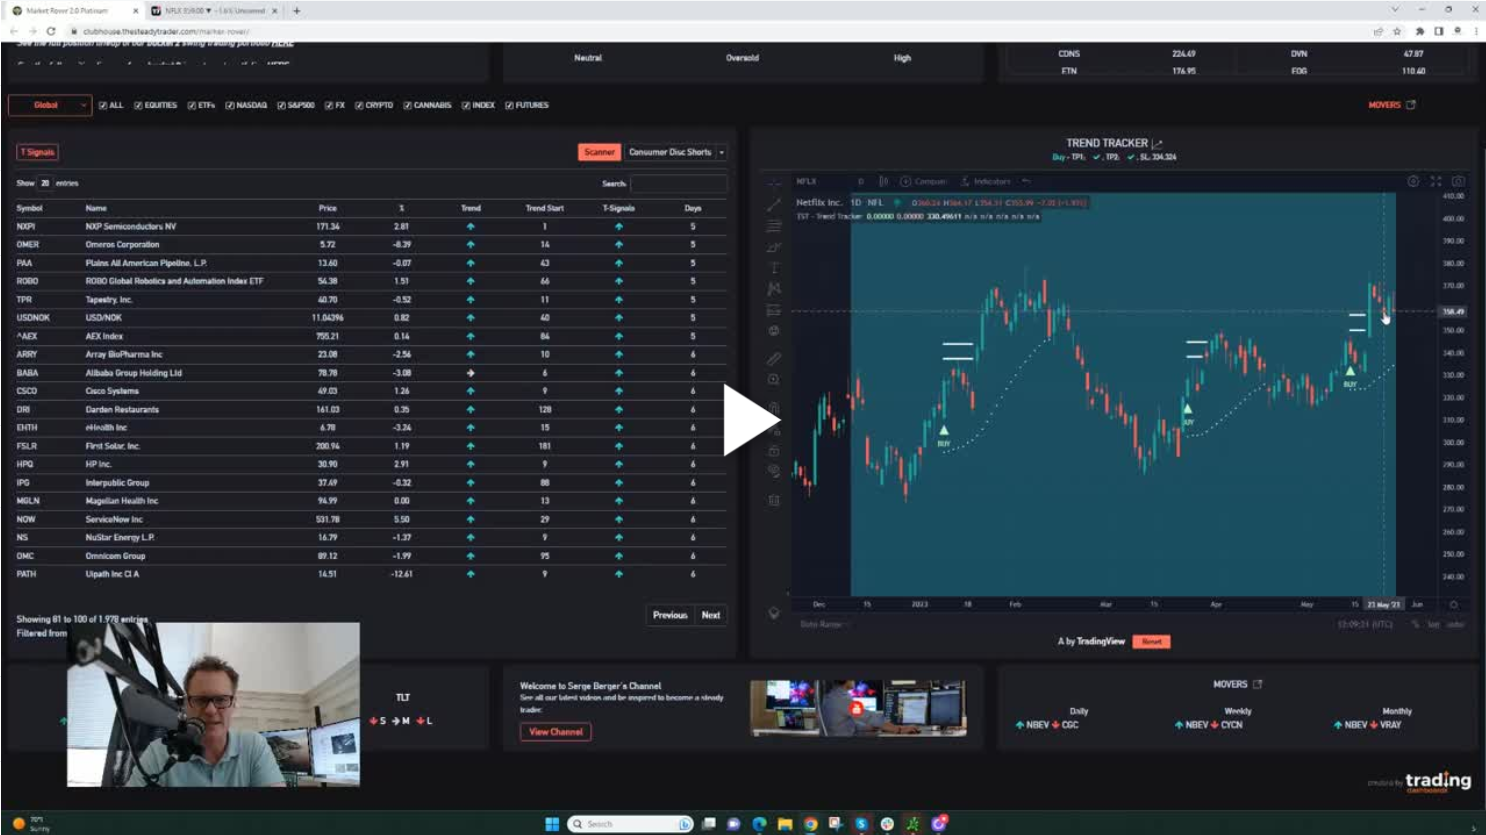Sort table by Days column
The image size is (1486, 835).
(693, 208)
